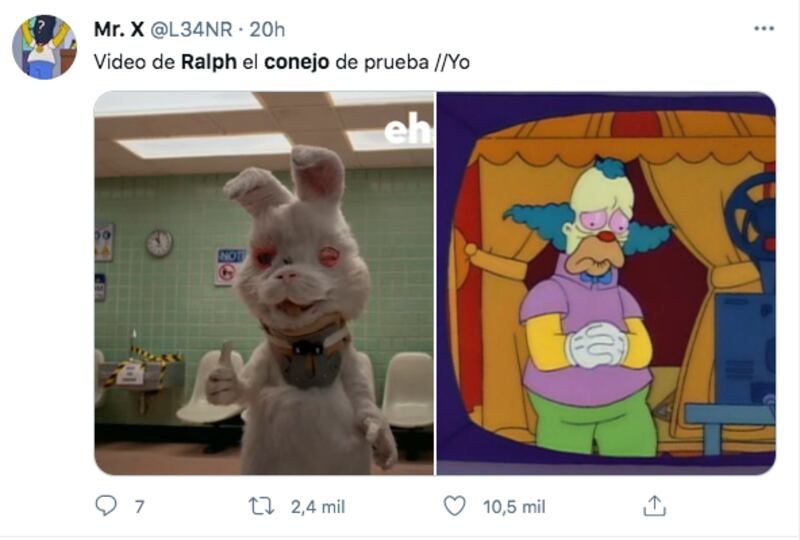Retweet this post using the arrows icon
Screen dimensions: 800x540
(x=261, y=506)
